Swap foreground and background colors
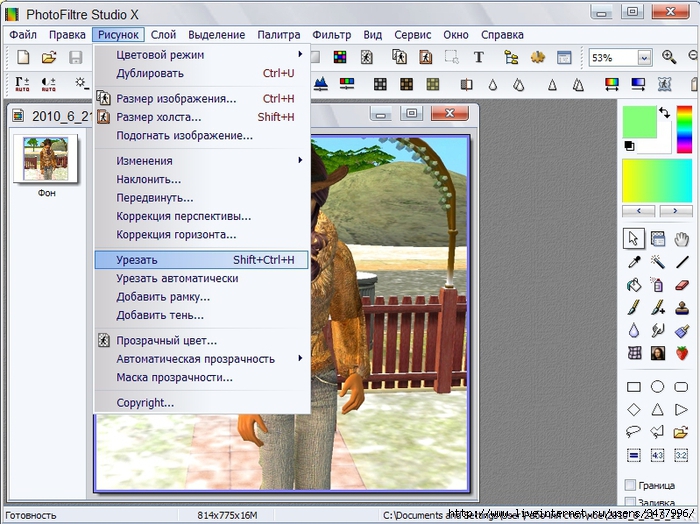This screenshot has width=700, height=524. tap(664, 112)
